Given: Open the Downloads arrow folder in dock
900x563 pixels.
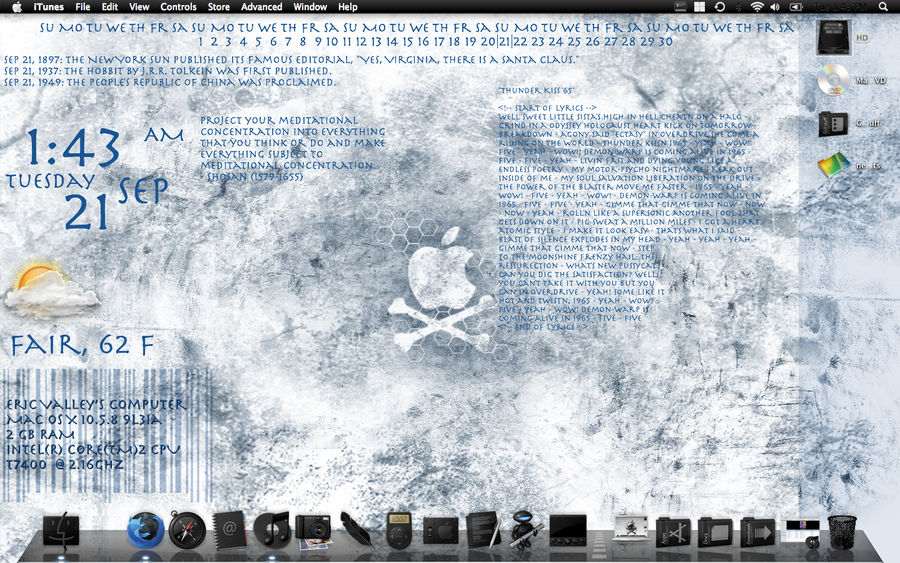Looking at the screenshot, I should pyautogui.click(x=758, y=531).
